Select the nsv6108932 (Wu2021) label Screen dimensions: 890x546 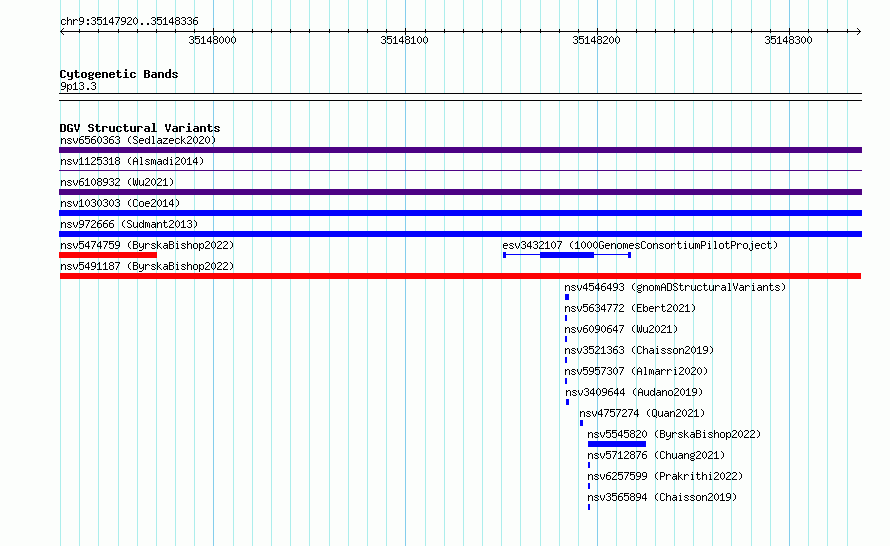coord(117,182)
